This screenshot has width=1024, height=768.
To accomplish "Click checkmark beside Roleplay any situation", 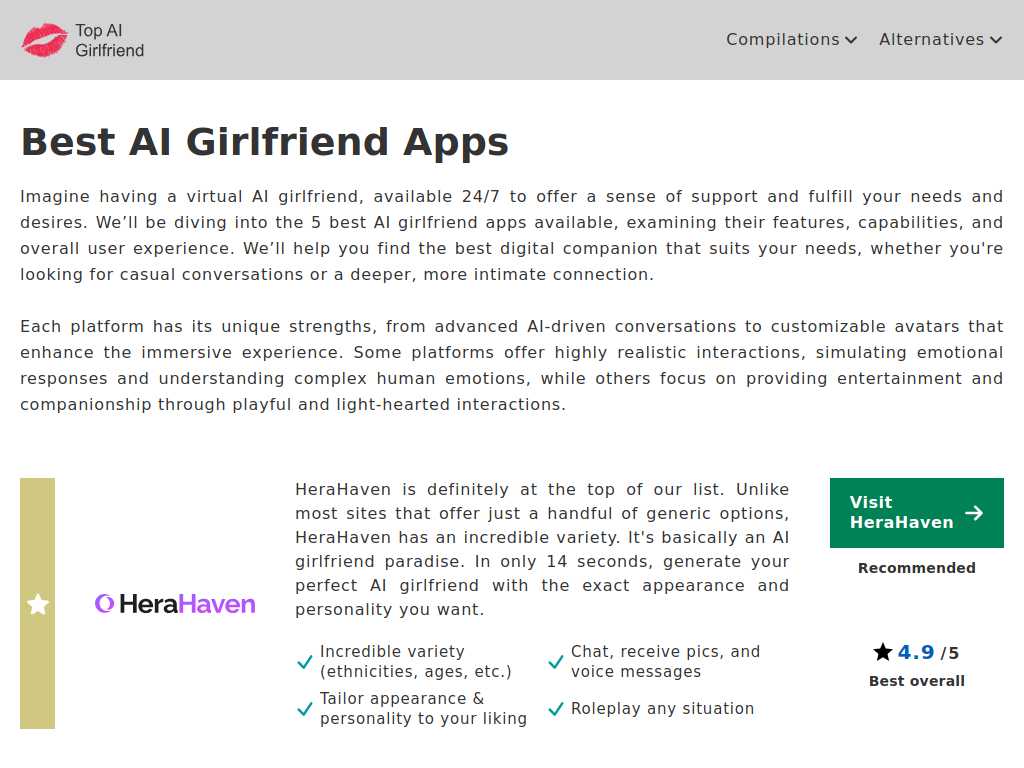I will coord(556,709).
